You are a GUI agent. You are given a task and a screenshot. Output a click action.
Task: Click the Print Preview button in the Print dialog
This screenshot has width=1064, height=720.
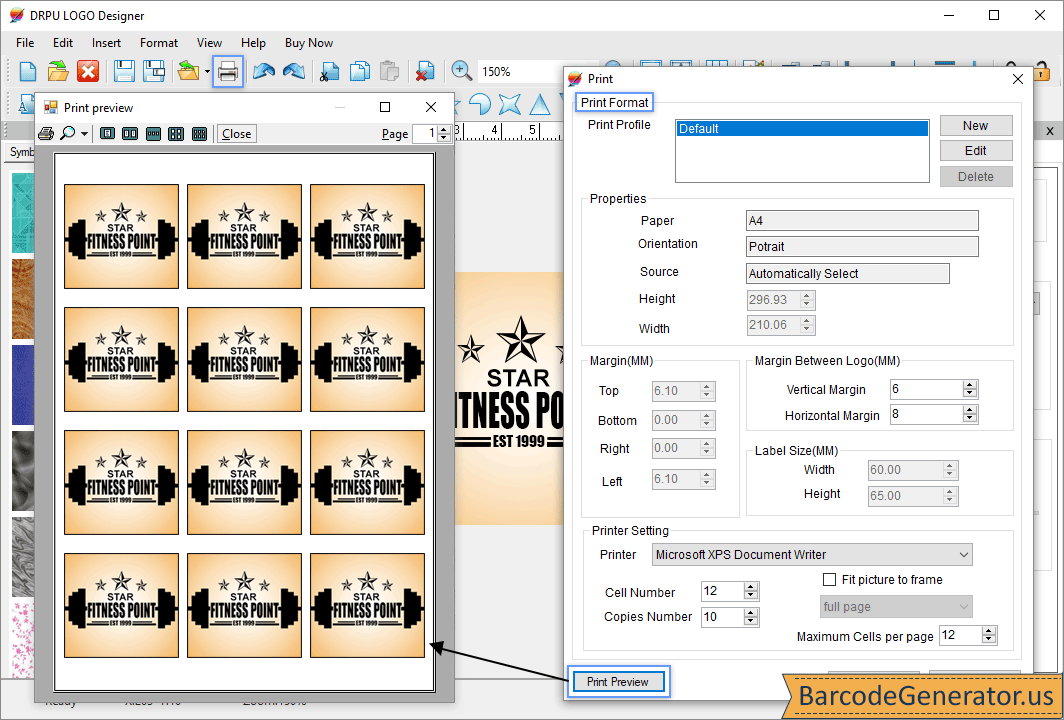(x=618, y=682)
